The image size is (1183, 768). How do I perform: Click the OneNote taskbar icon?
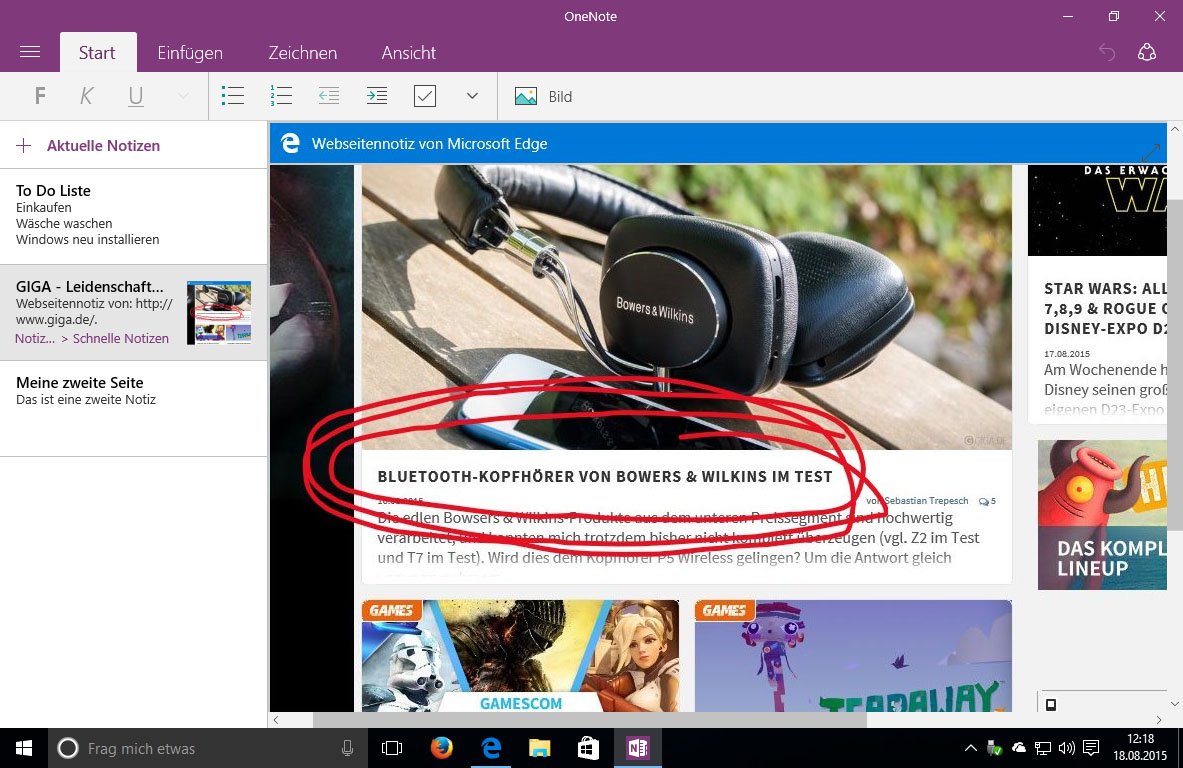point(638,748)
